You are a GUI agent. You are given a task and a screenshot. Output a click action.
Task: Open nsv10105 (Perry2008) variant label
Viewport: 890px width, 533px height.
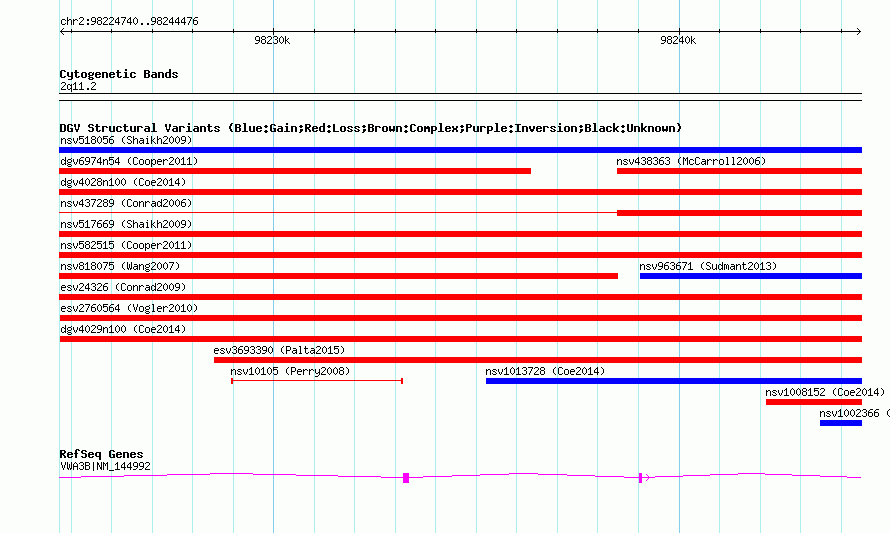(x=290, y=371)
